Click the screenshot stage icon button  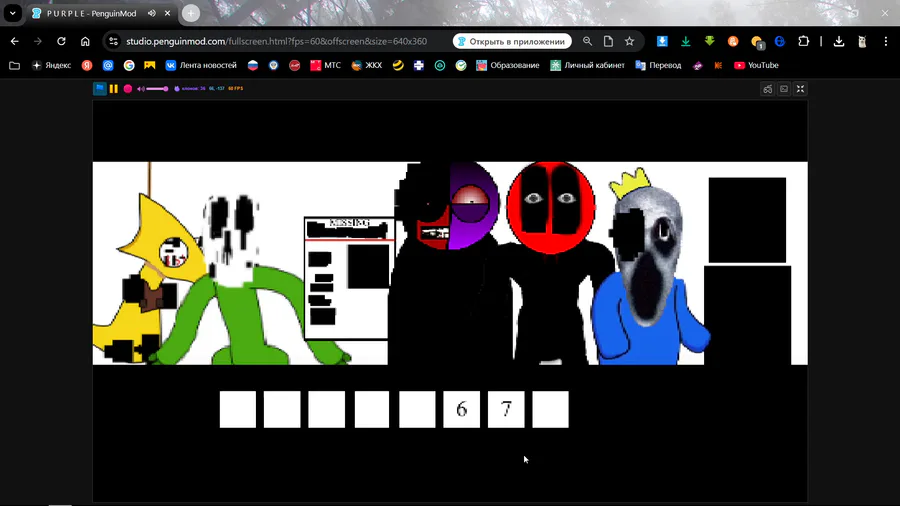(784, 89)
